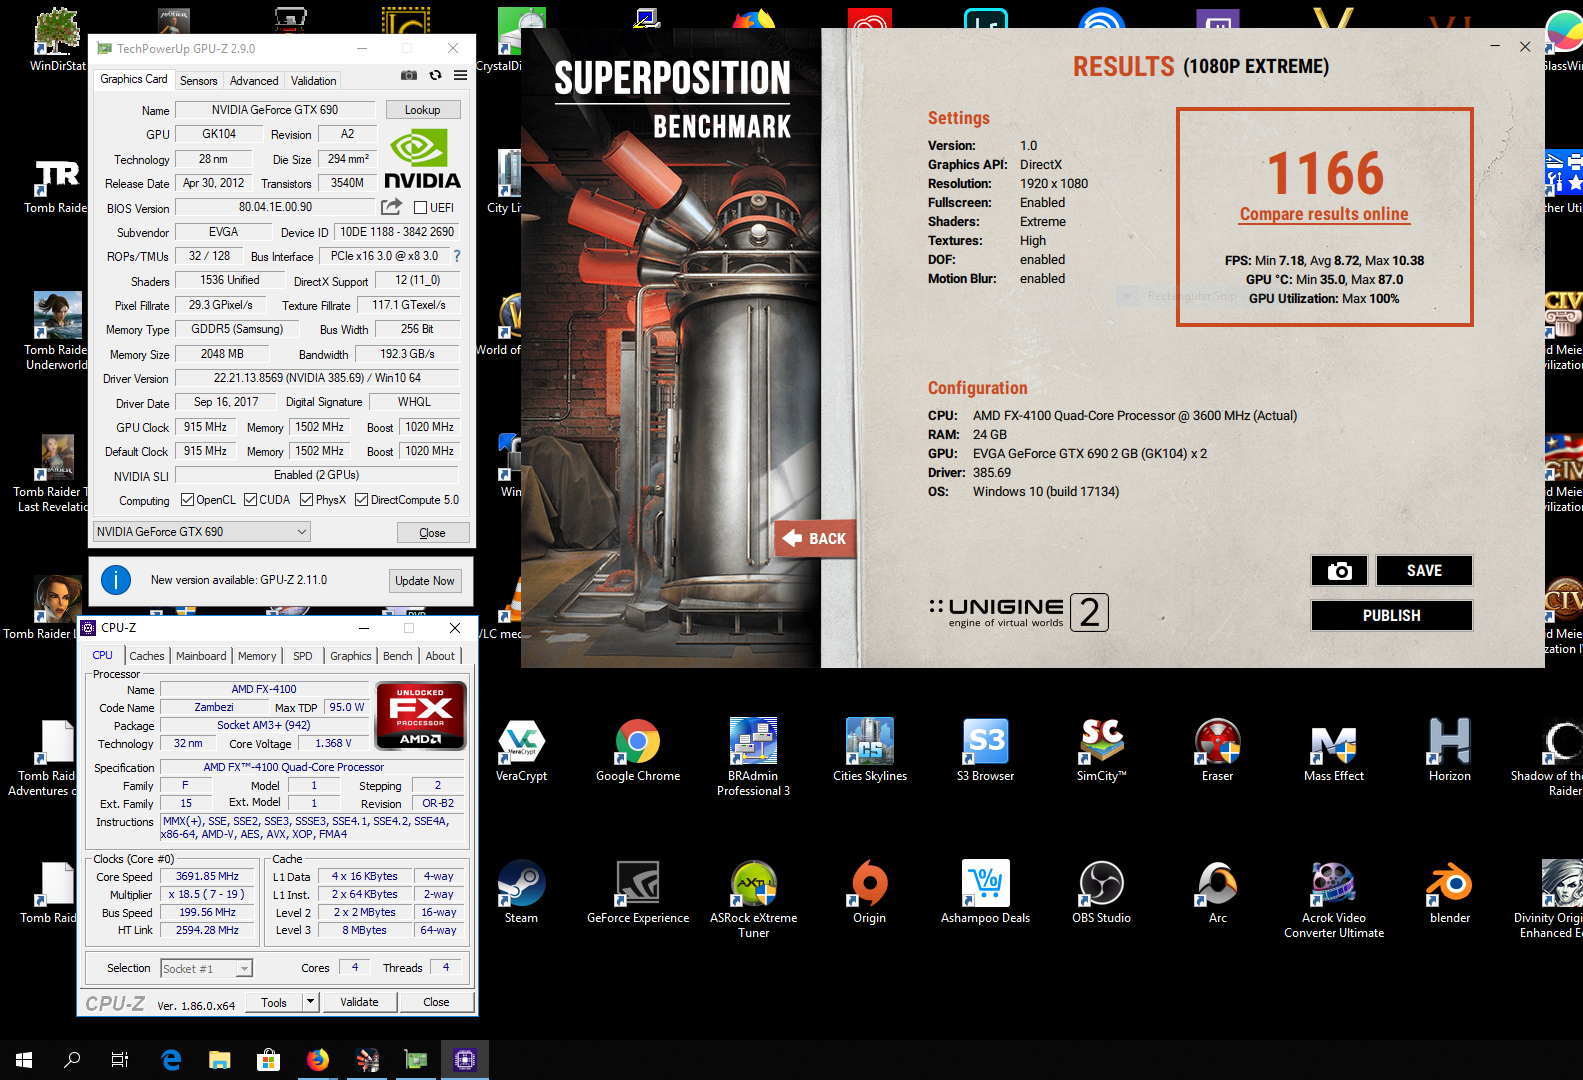Click GPU-Z screenshot camera icon
This screenshot has width=1583, height=1080.
pos(409,75)
